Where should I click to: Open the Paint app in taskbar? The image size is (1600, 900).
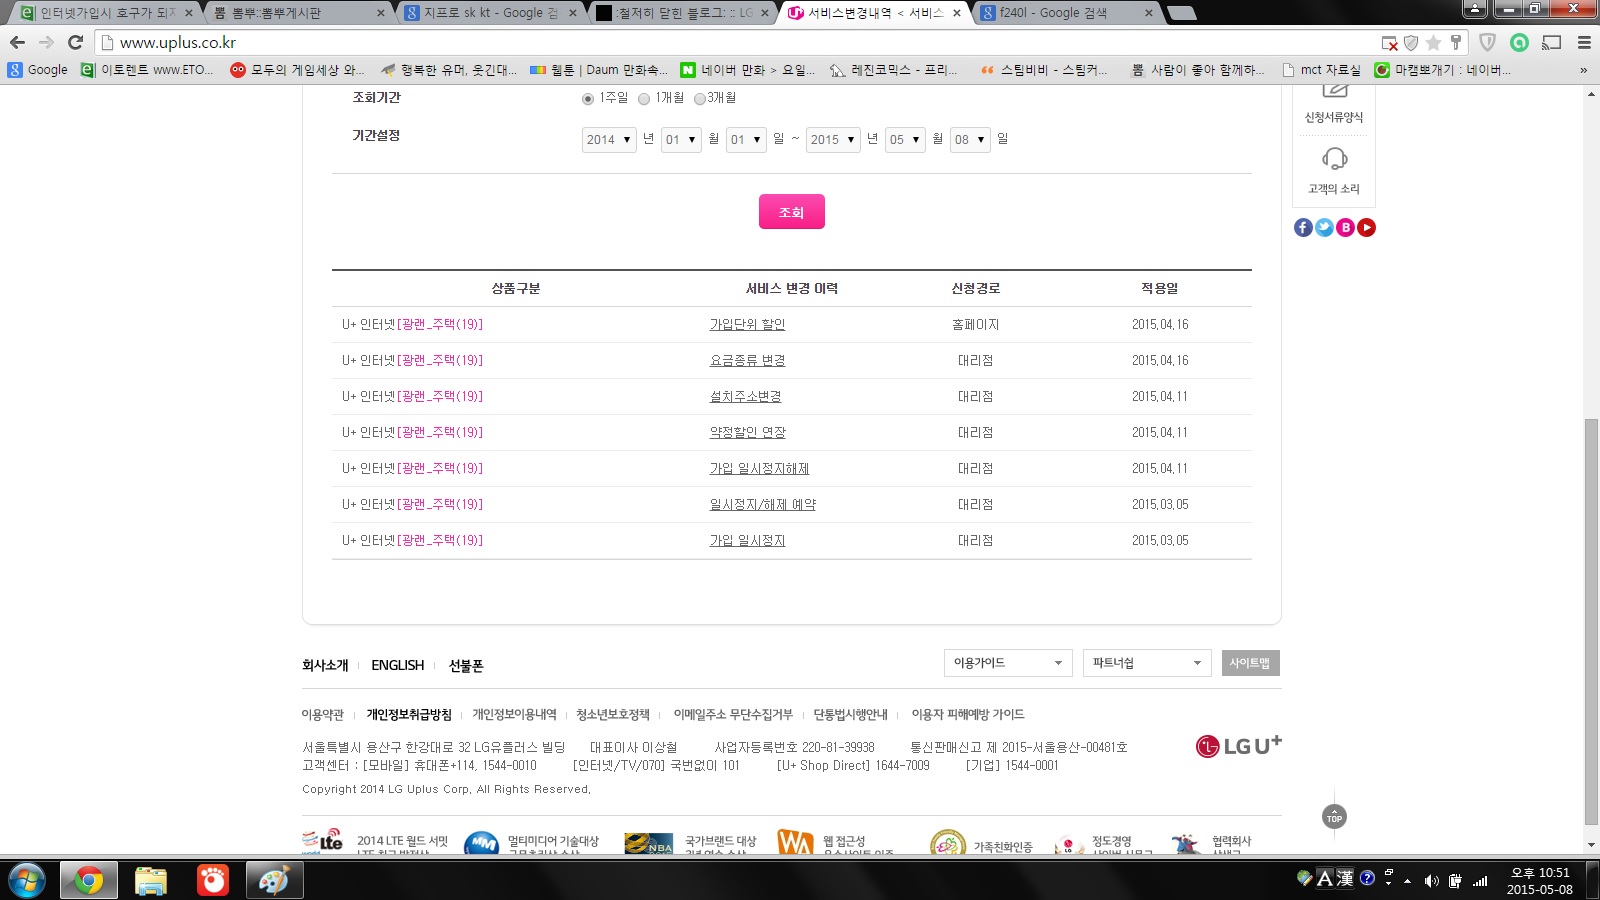[x=273, y=880]
